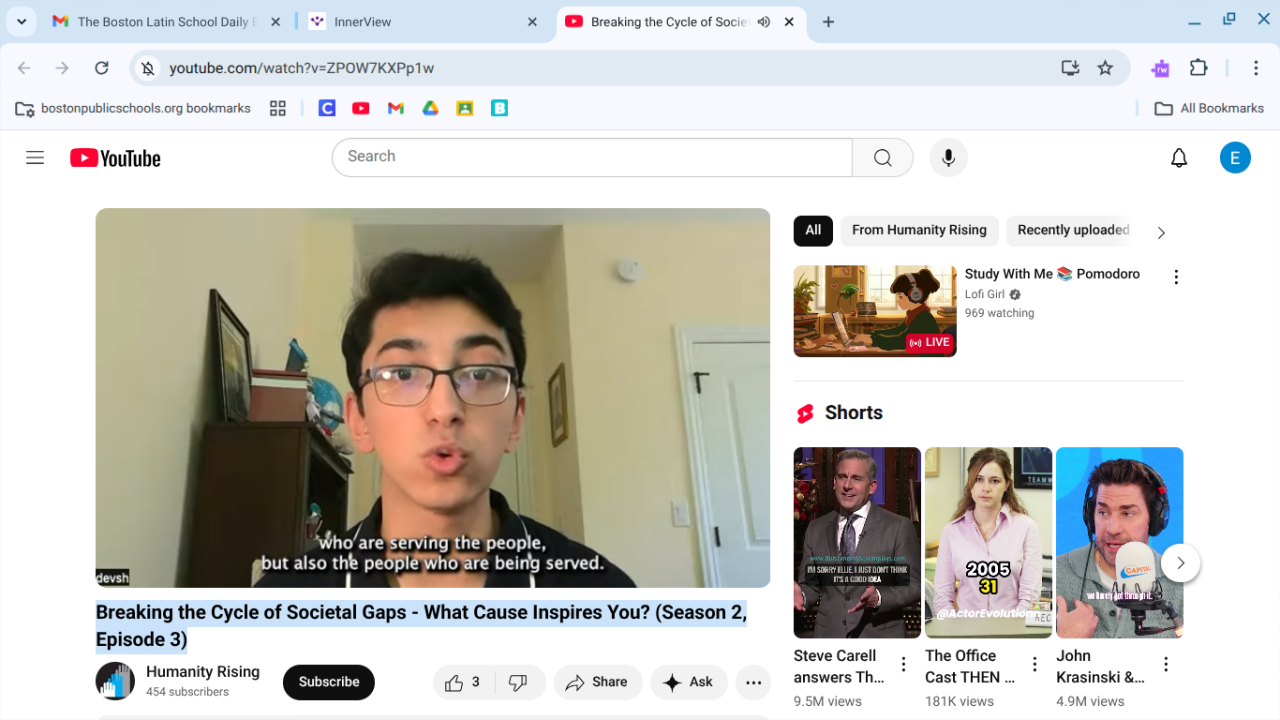Viewport: 1280px width, 720px height.
Task: Open the All Bookmarks folder
Action: click(1209, 108)
